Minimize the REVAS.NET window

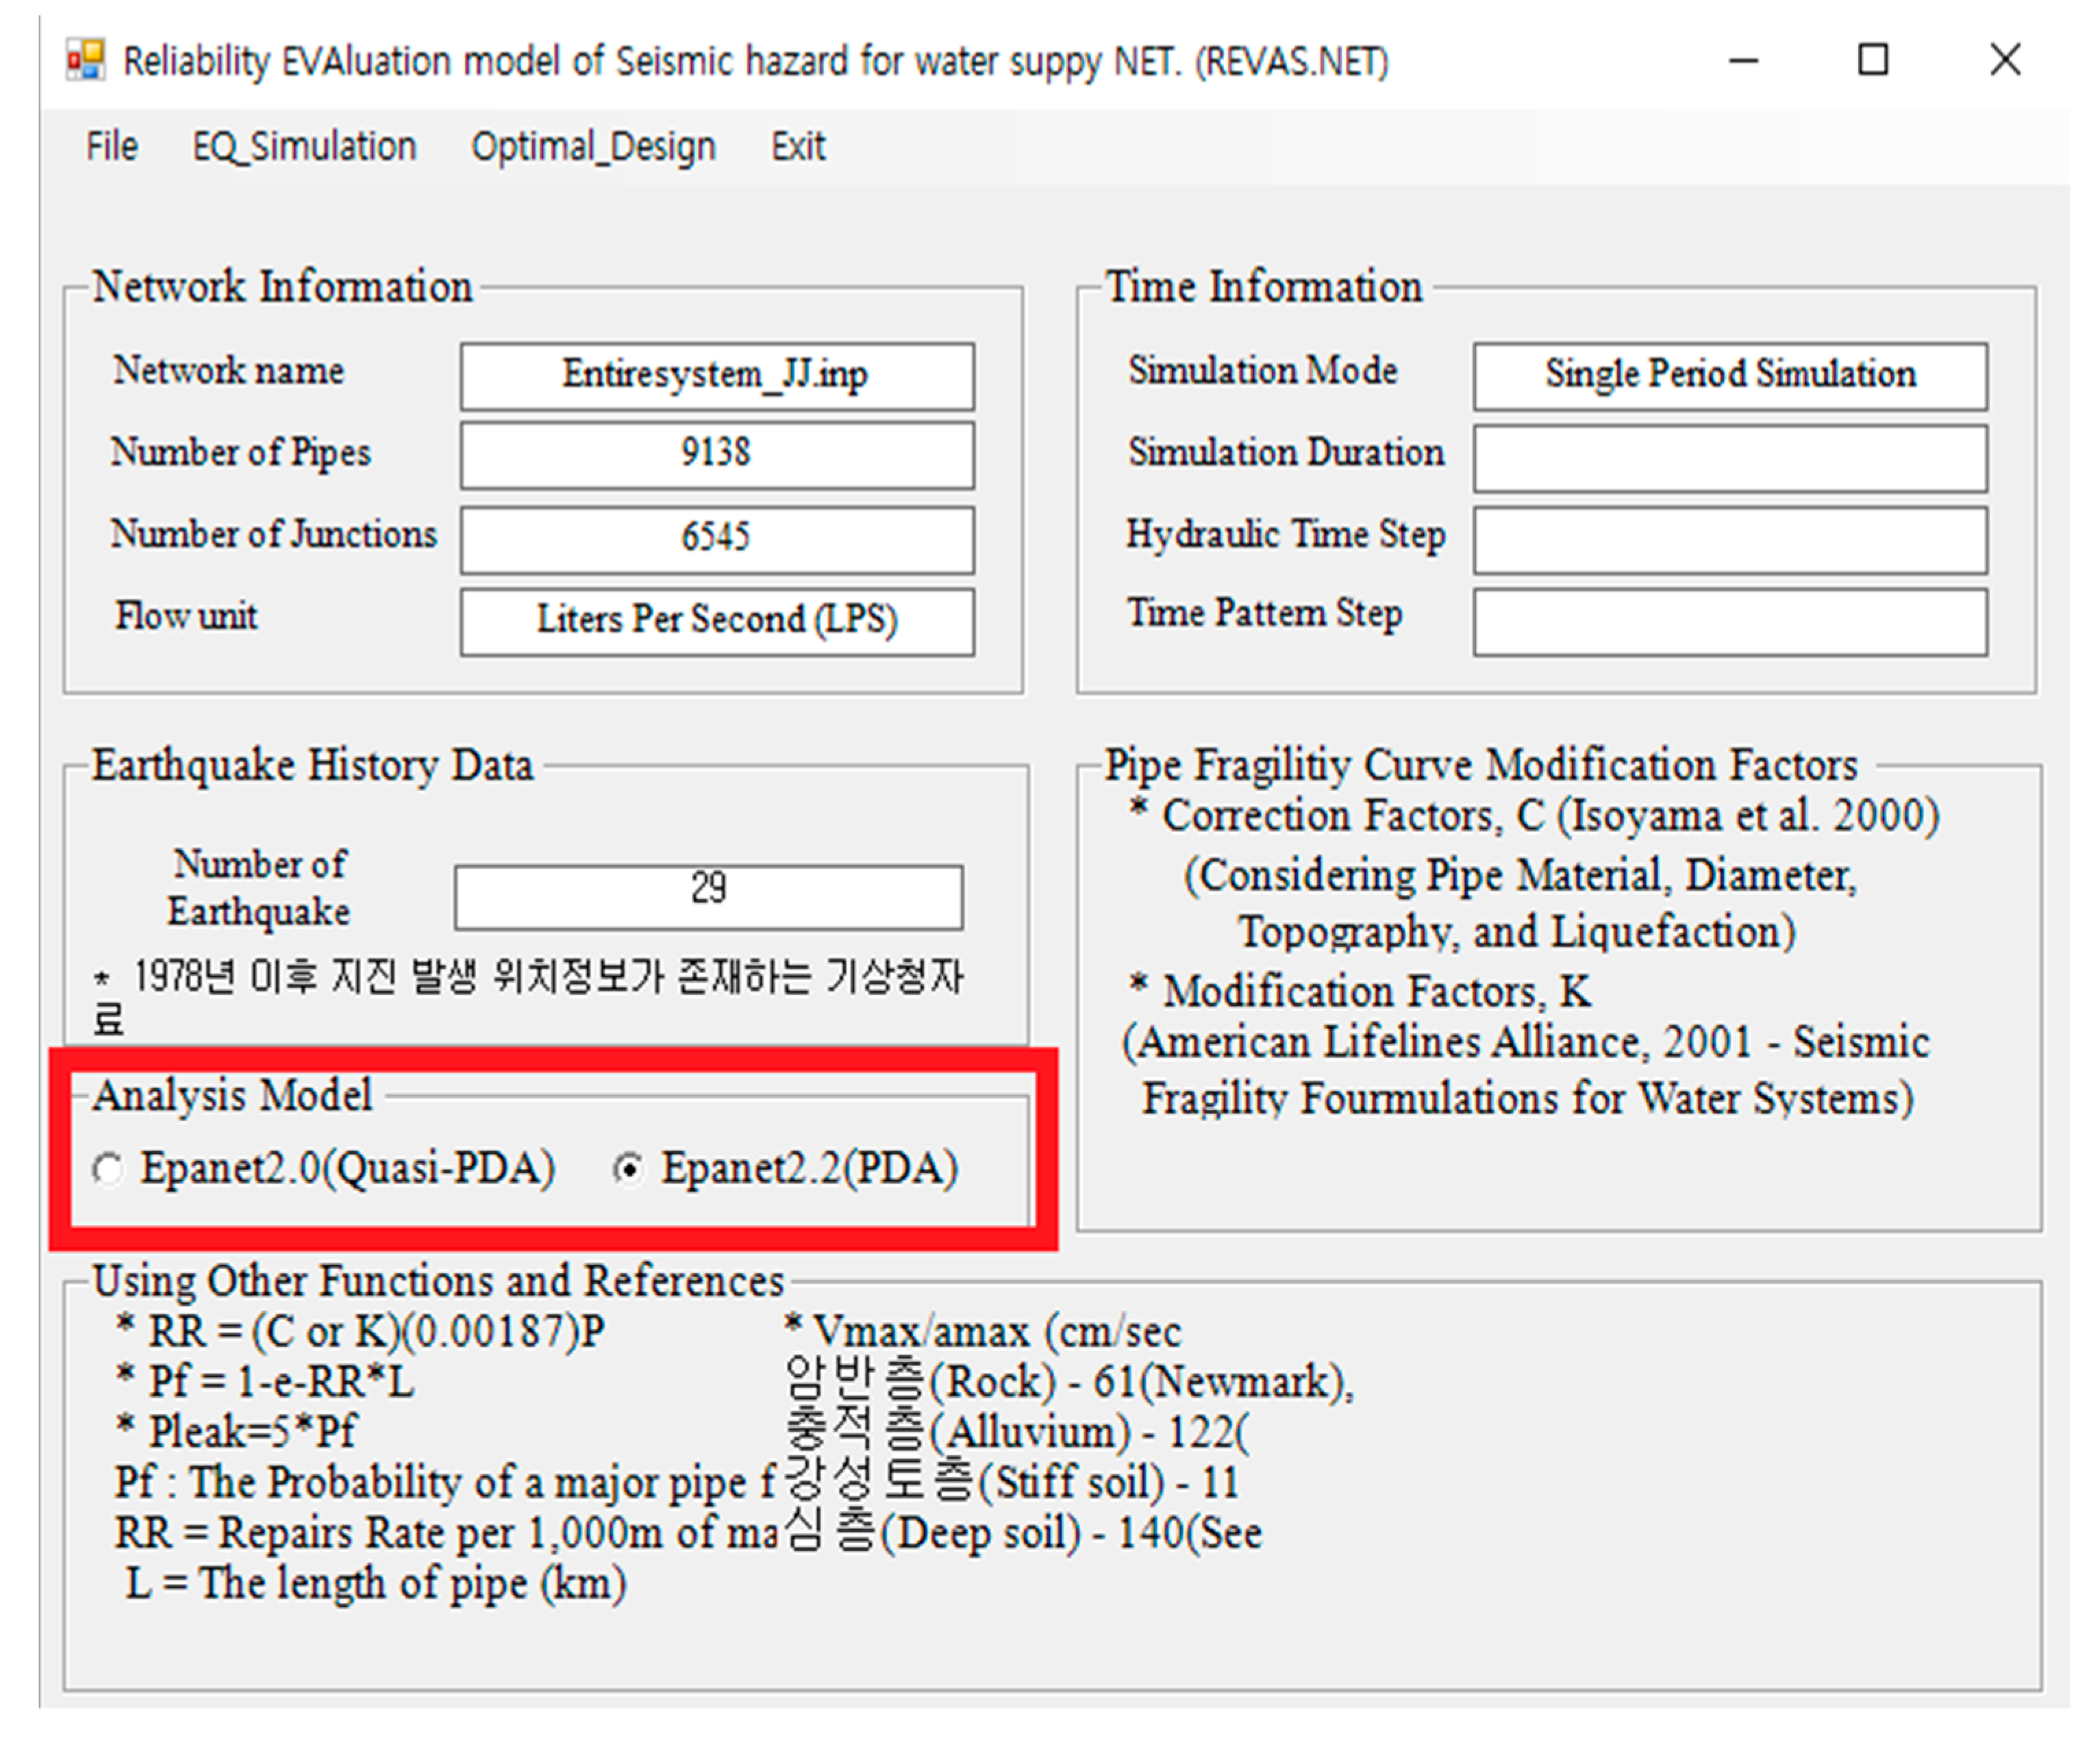pyautogui.click(x=1743, y=60)
